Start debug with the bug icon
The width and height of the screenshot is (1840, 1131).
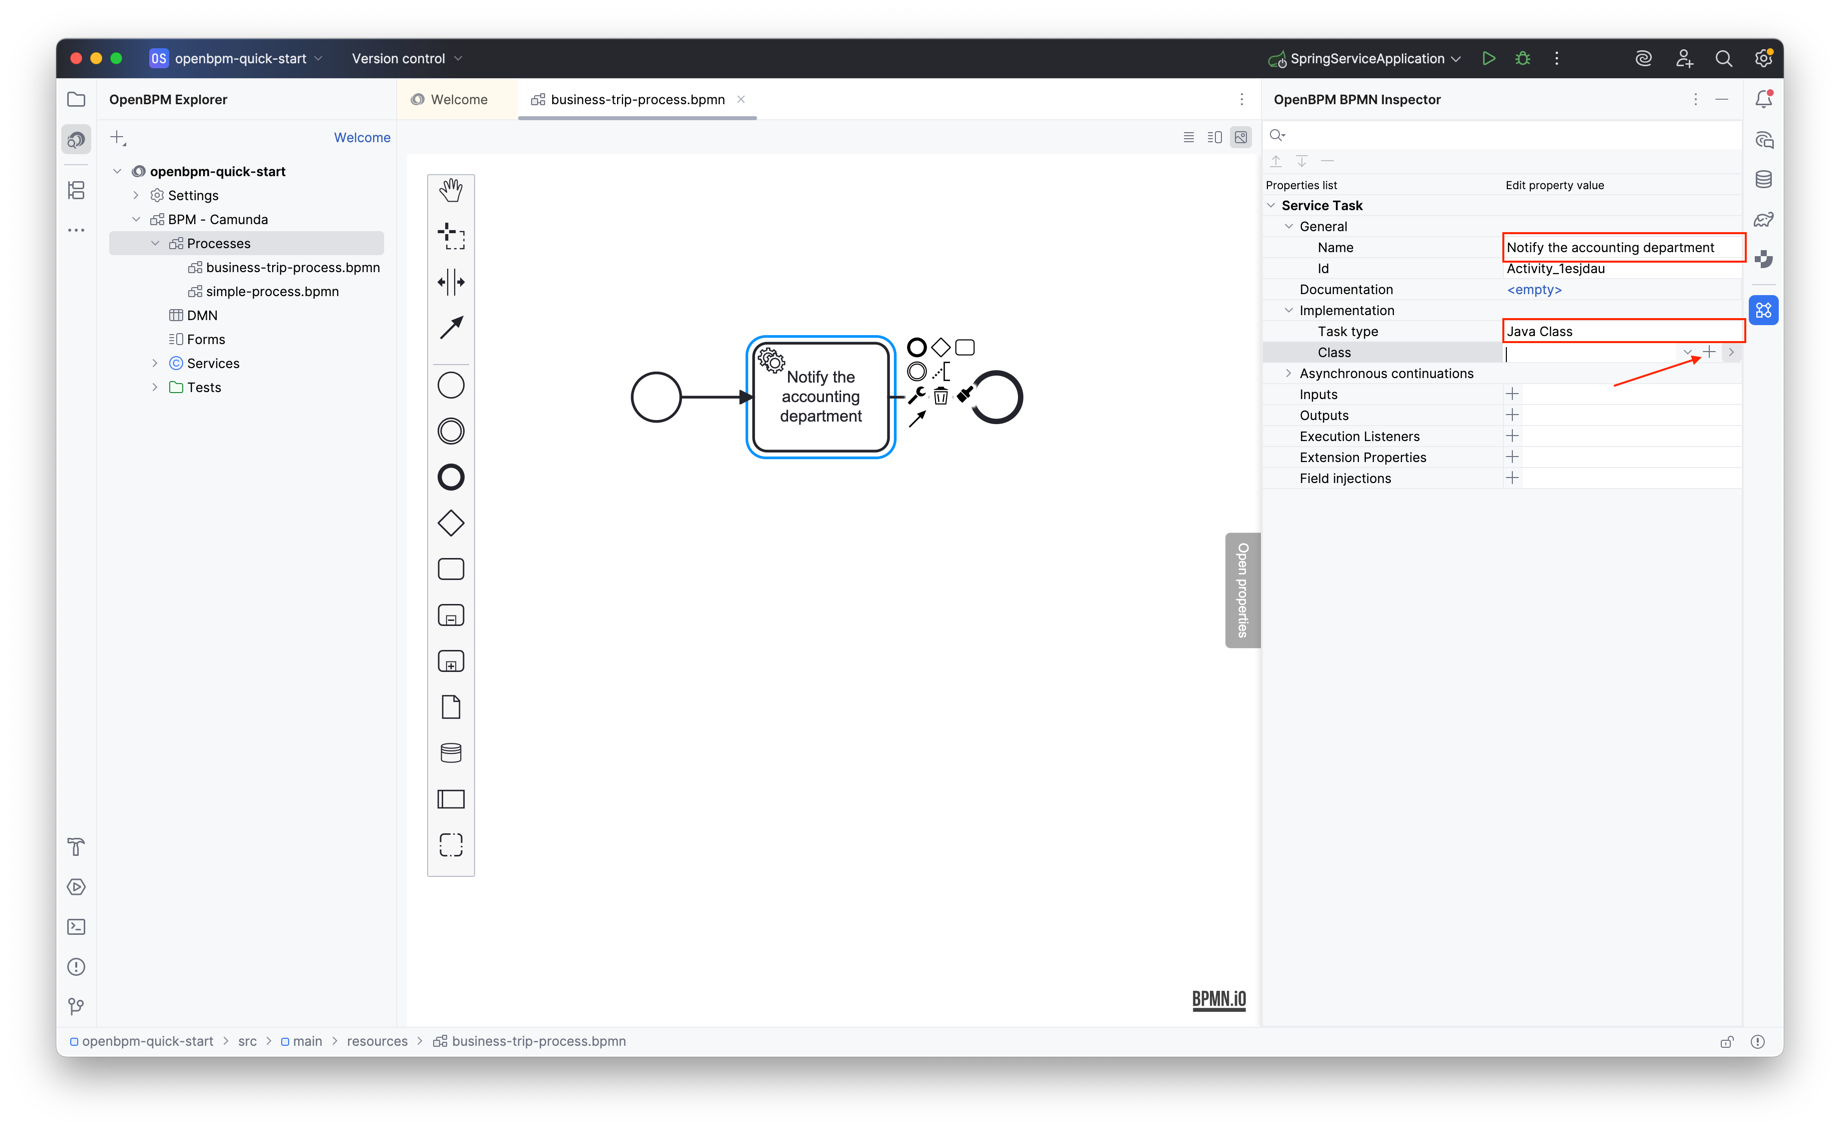tap(1522, 58)
